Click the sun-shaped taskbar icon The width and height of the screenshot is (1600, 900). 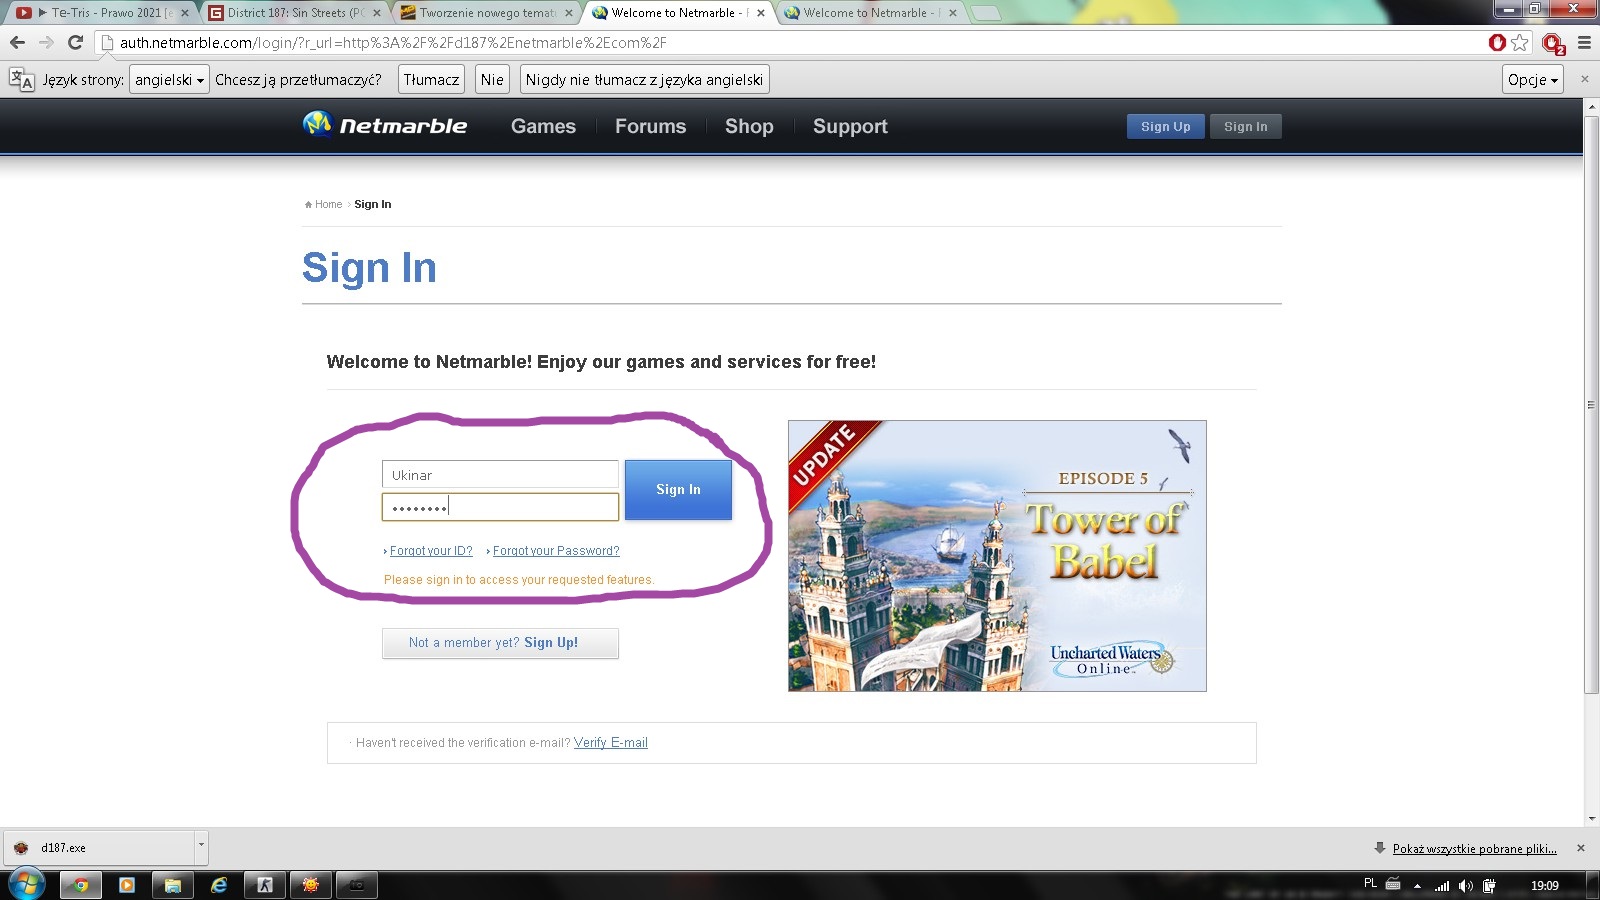(311, 885)
